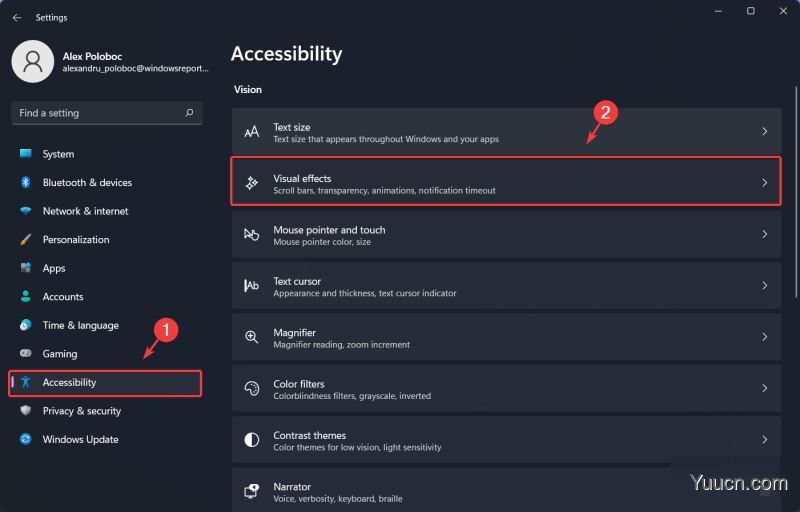Open the Apps section in sidebar
800x512 pixels.
pos(54,268)
